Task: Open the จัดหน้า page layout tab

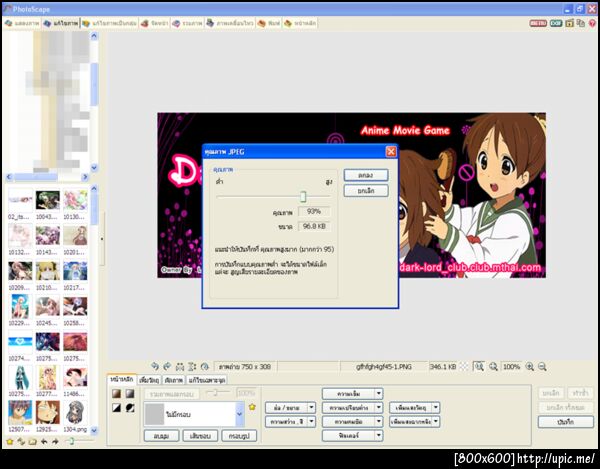Action: click(x=154, y=23)
